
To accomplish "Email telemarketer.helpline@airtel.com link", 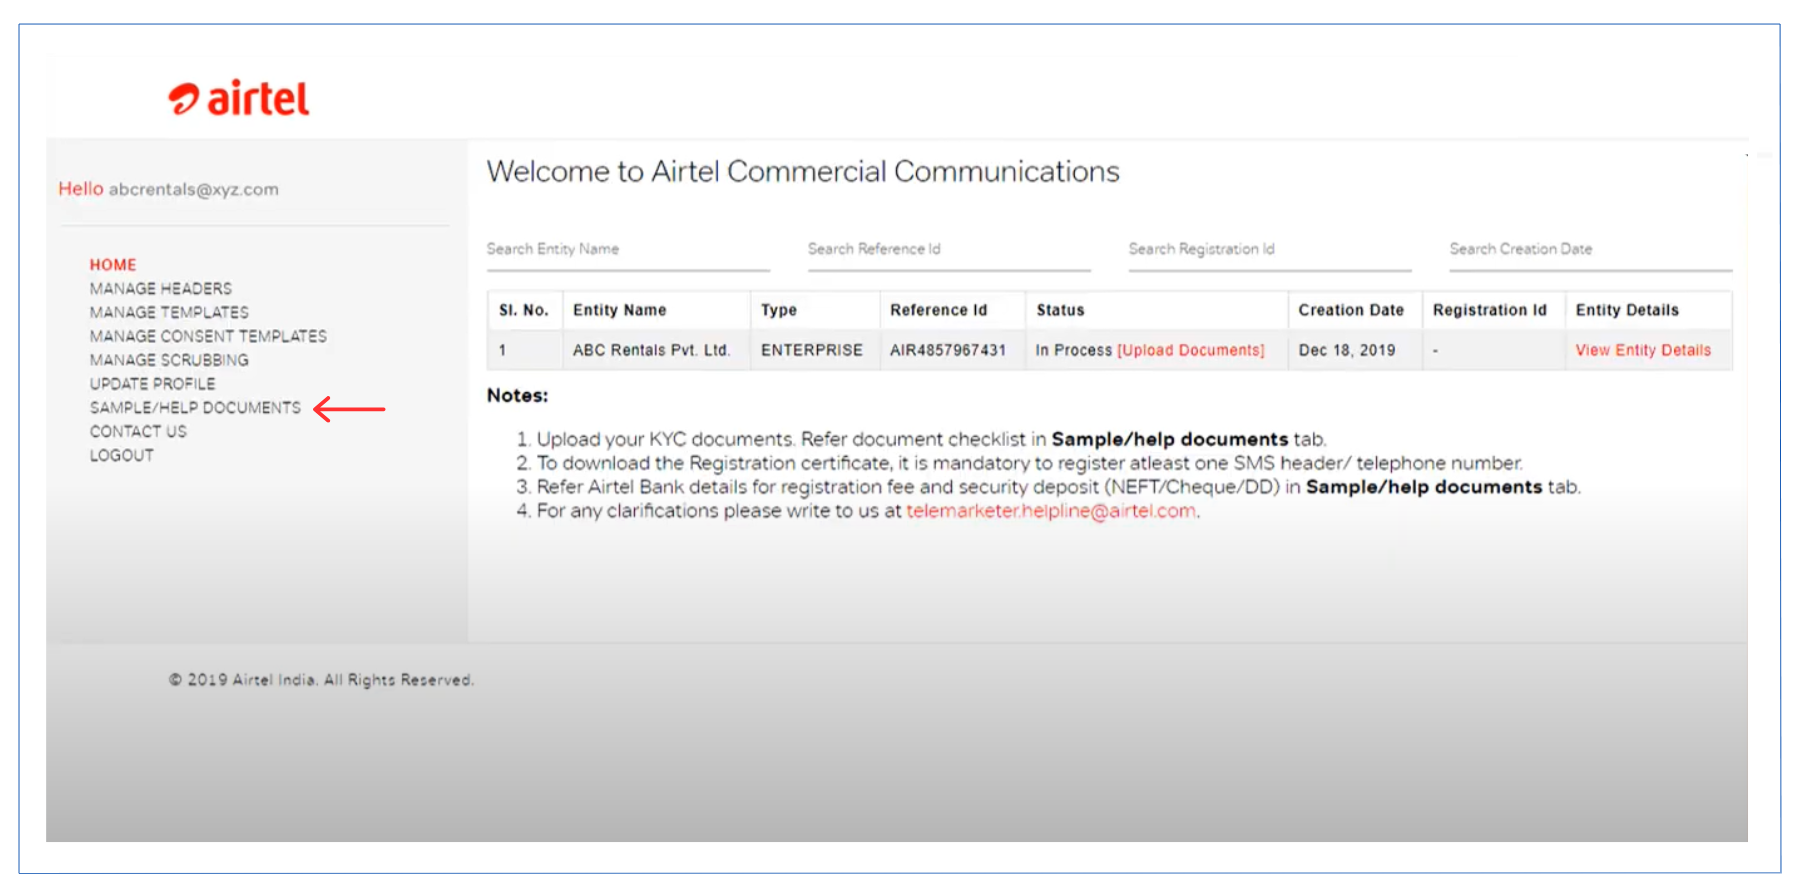I will [x=1051, y=511].
